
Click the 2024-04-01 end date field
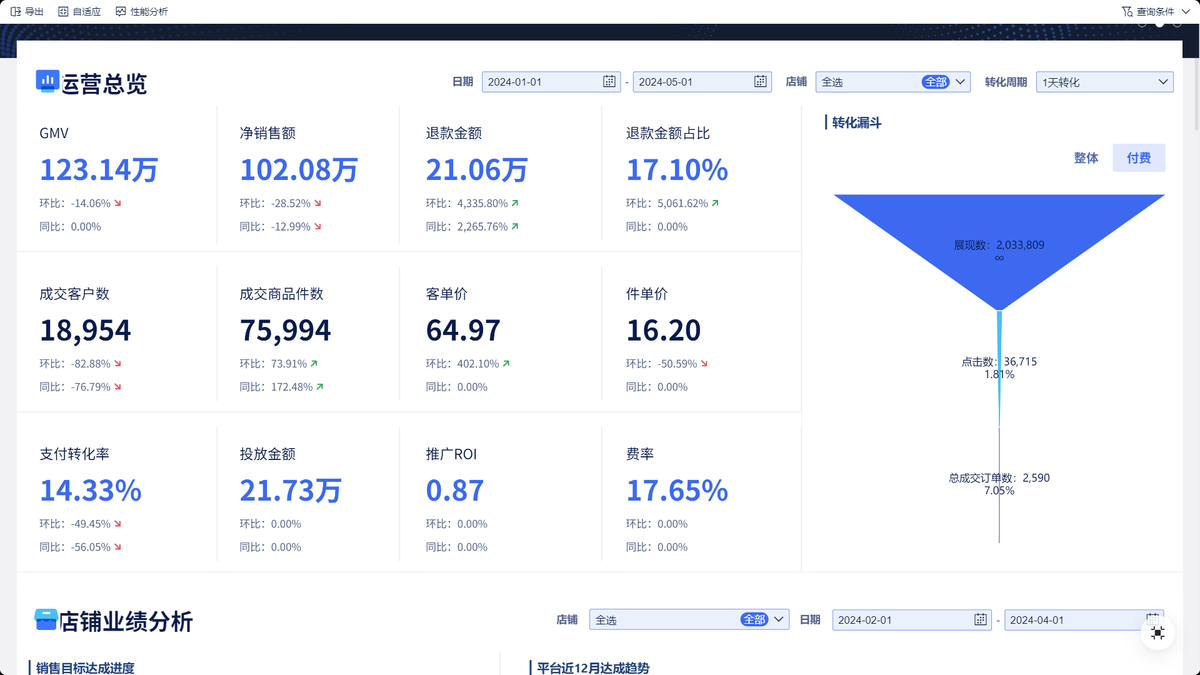pos(1084,620)
